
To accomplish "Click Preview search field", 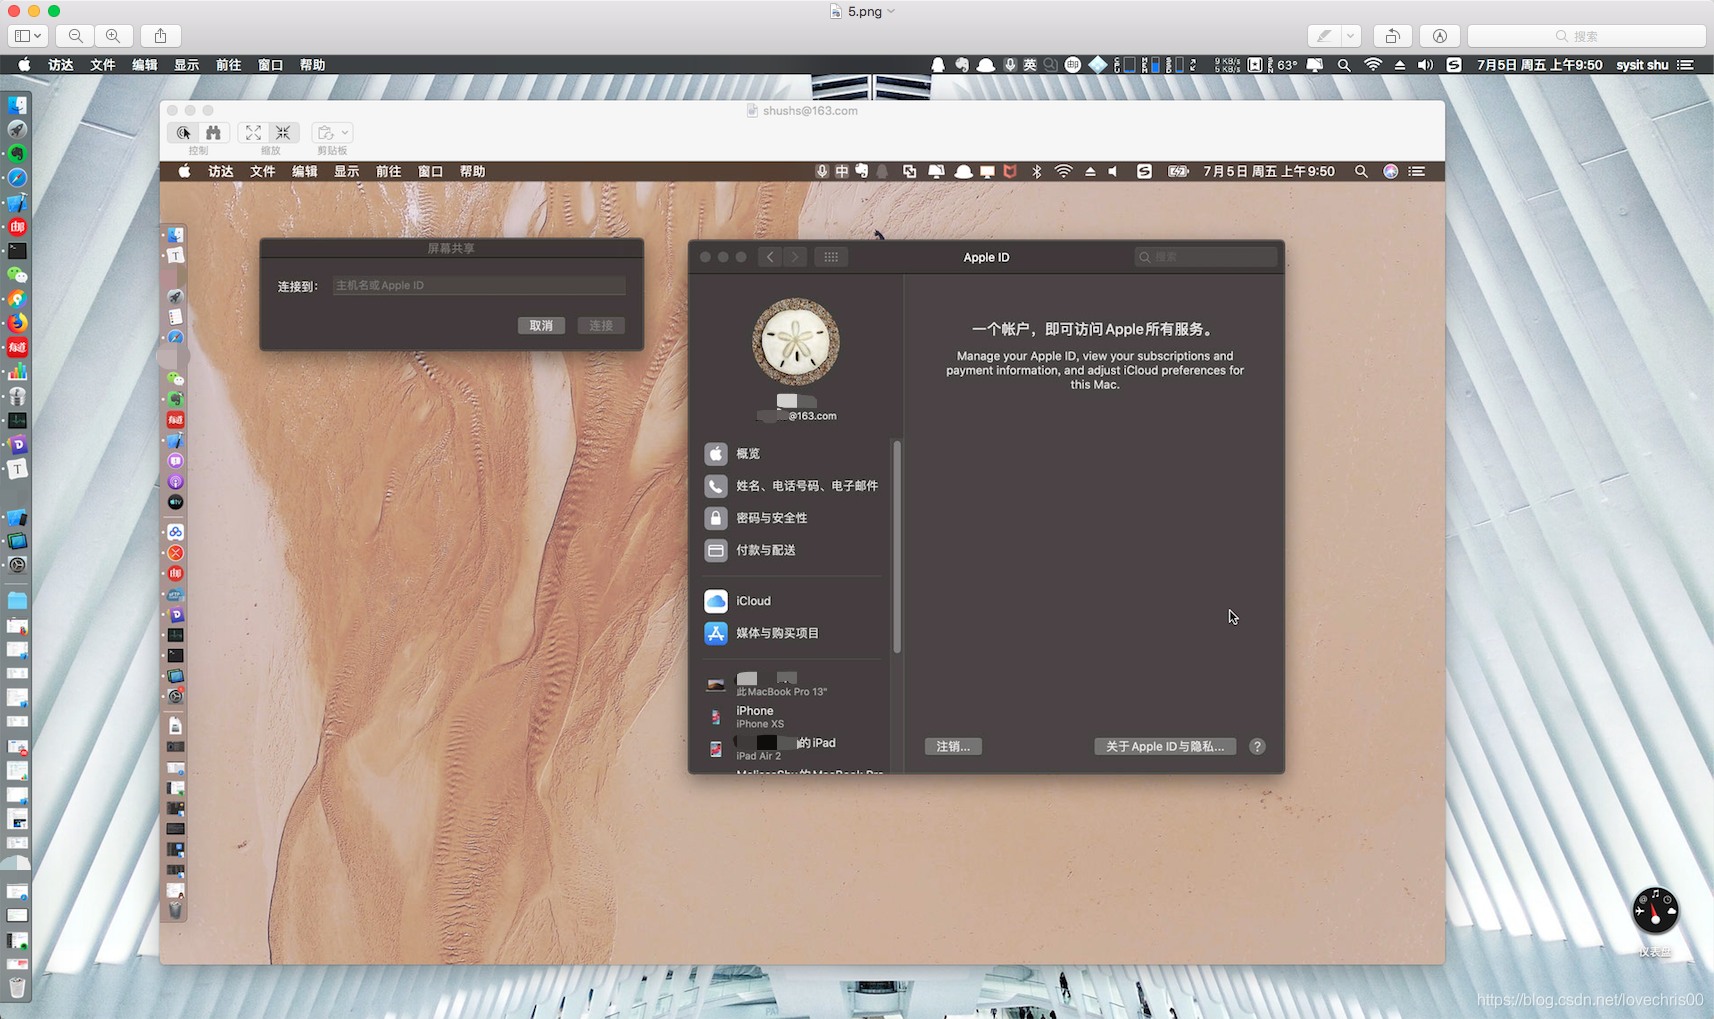I will pyautogui.click(x=1586, y=36).
